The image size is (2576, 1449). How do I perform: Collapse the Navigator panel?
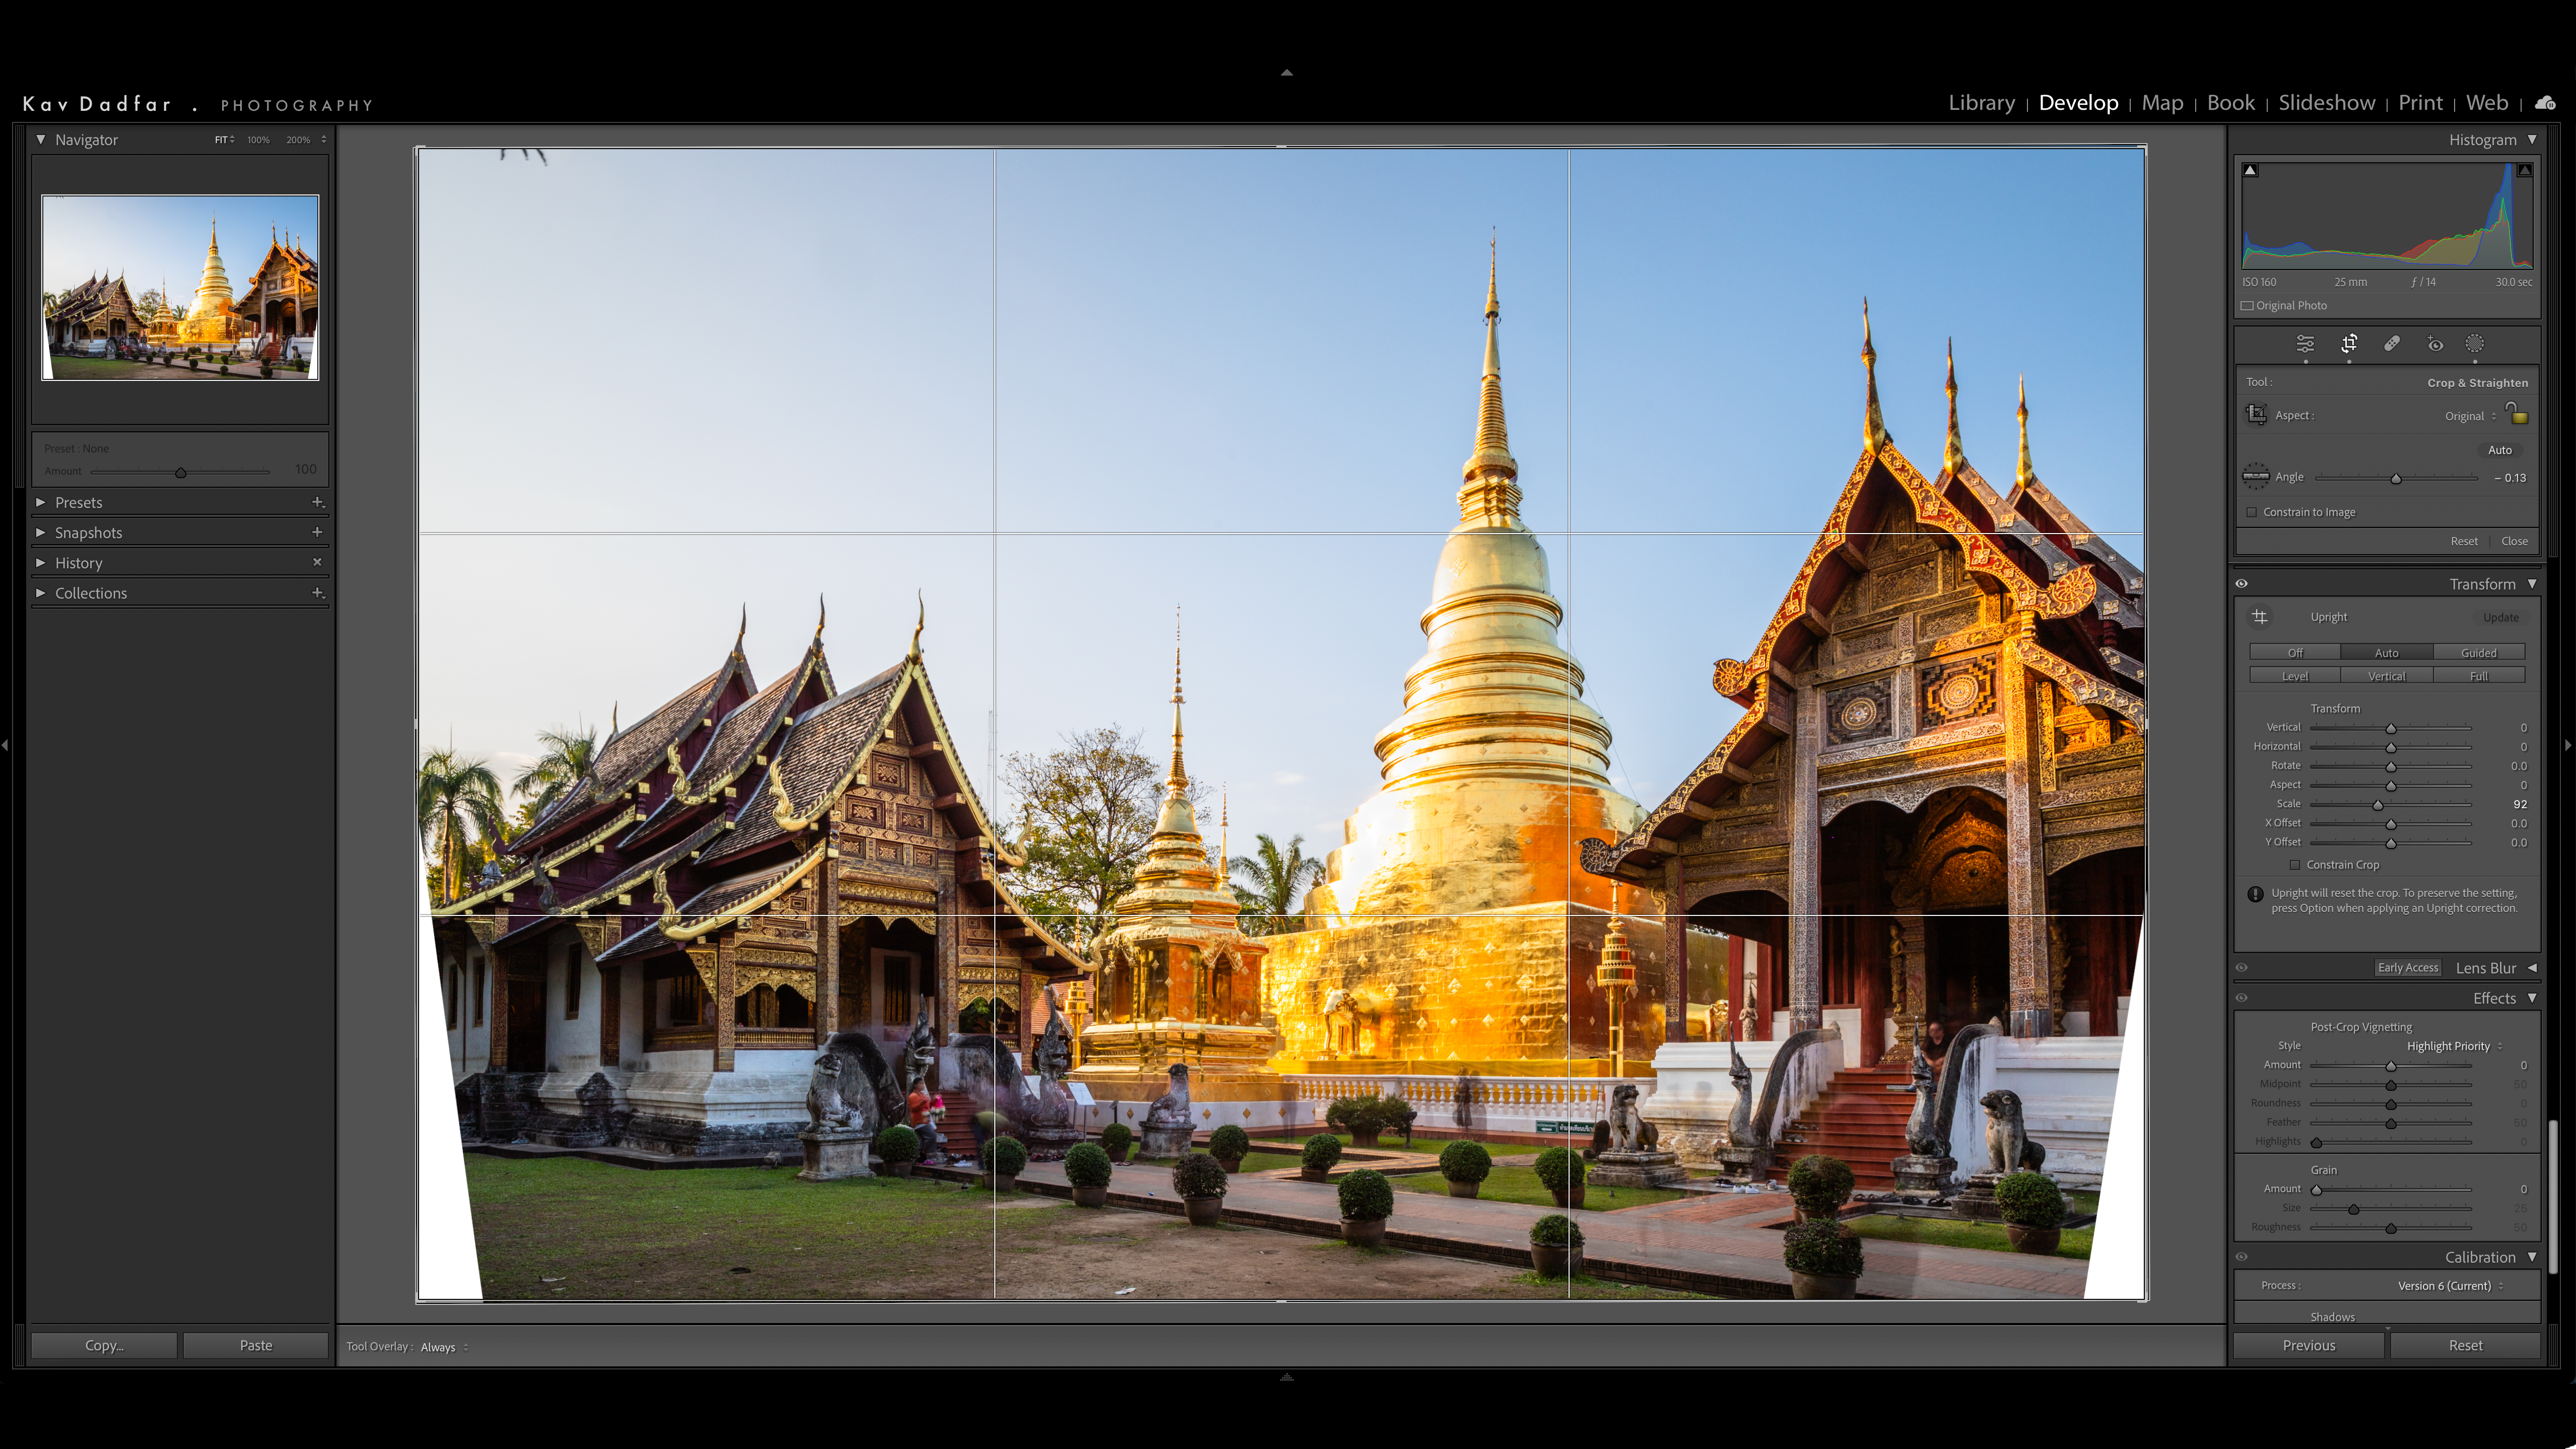click(x=41, y=140)
